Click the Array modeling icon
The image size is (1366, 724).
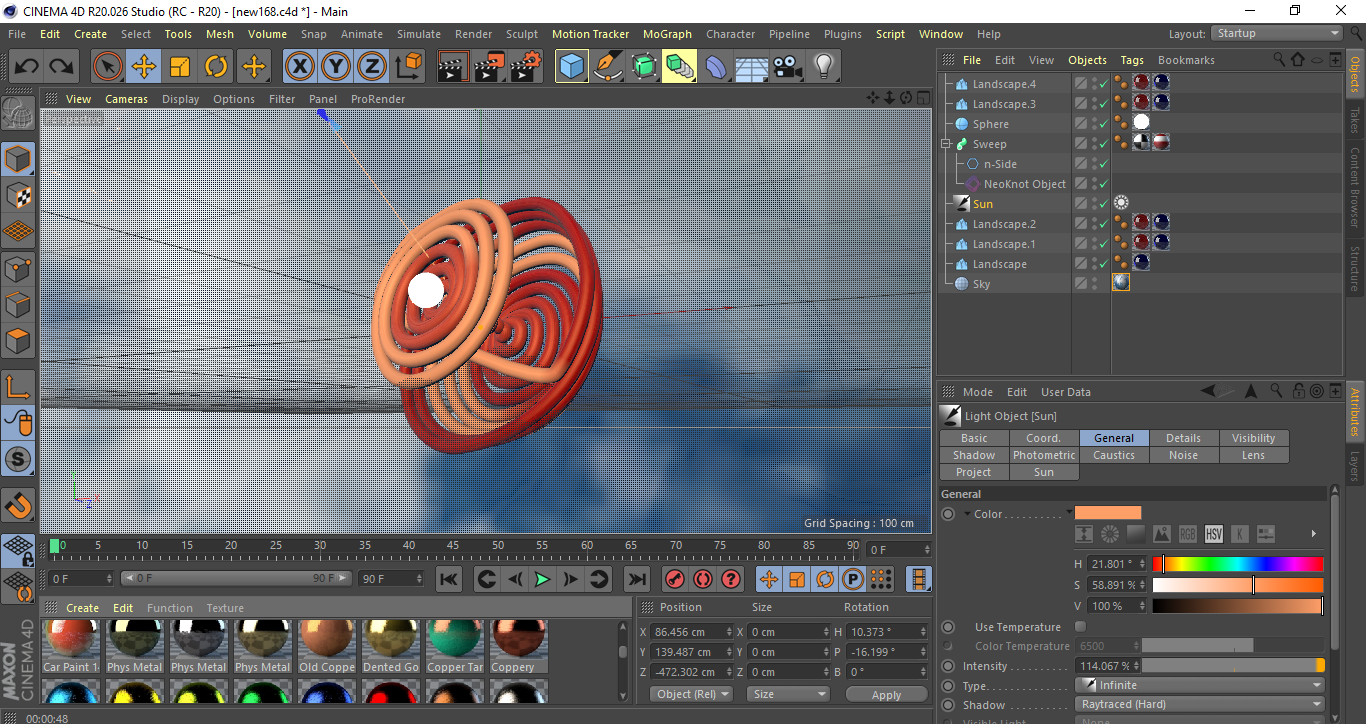pos(680,67)
